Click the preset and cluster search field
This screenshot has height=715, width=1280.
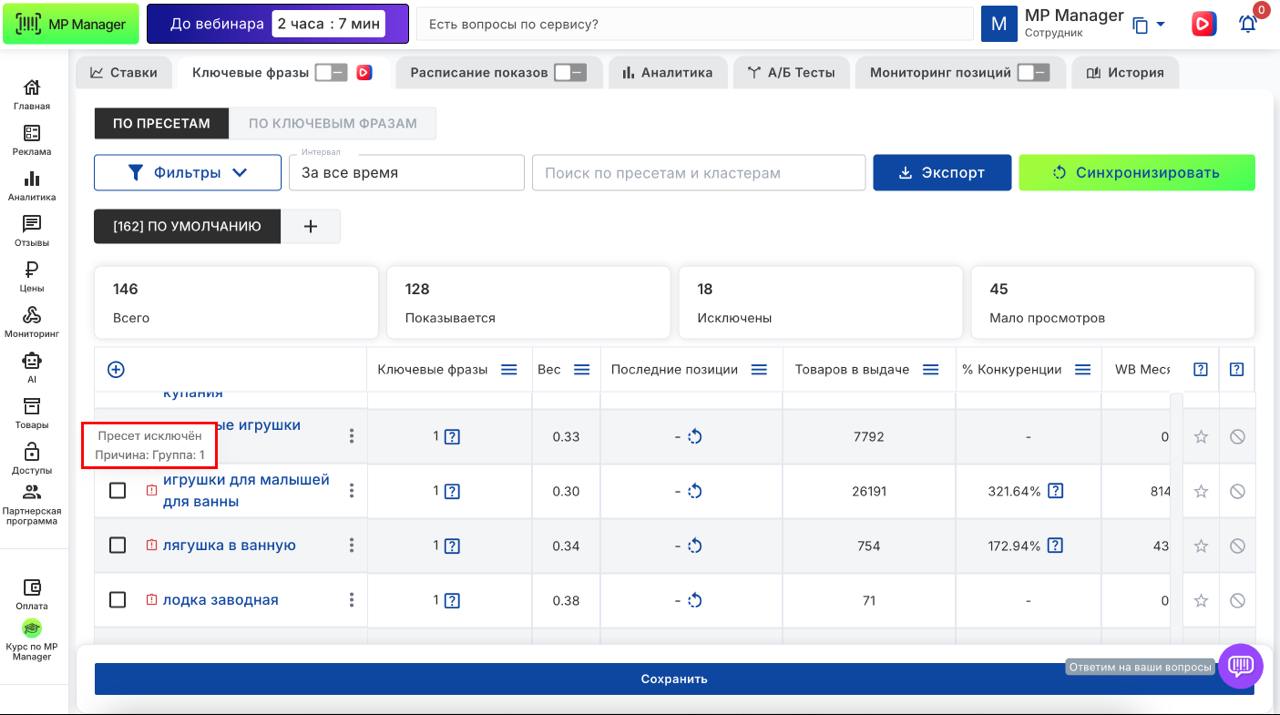coord(698,172)
